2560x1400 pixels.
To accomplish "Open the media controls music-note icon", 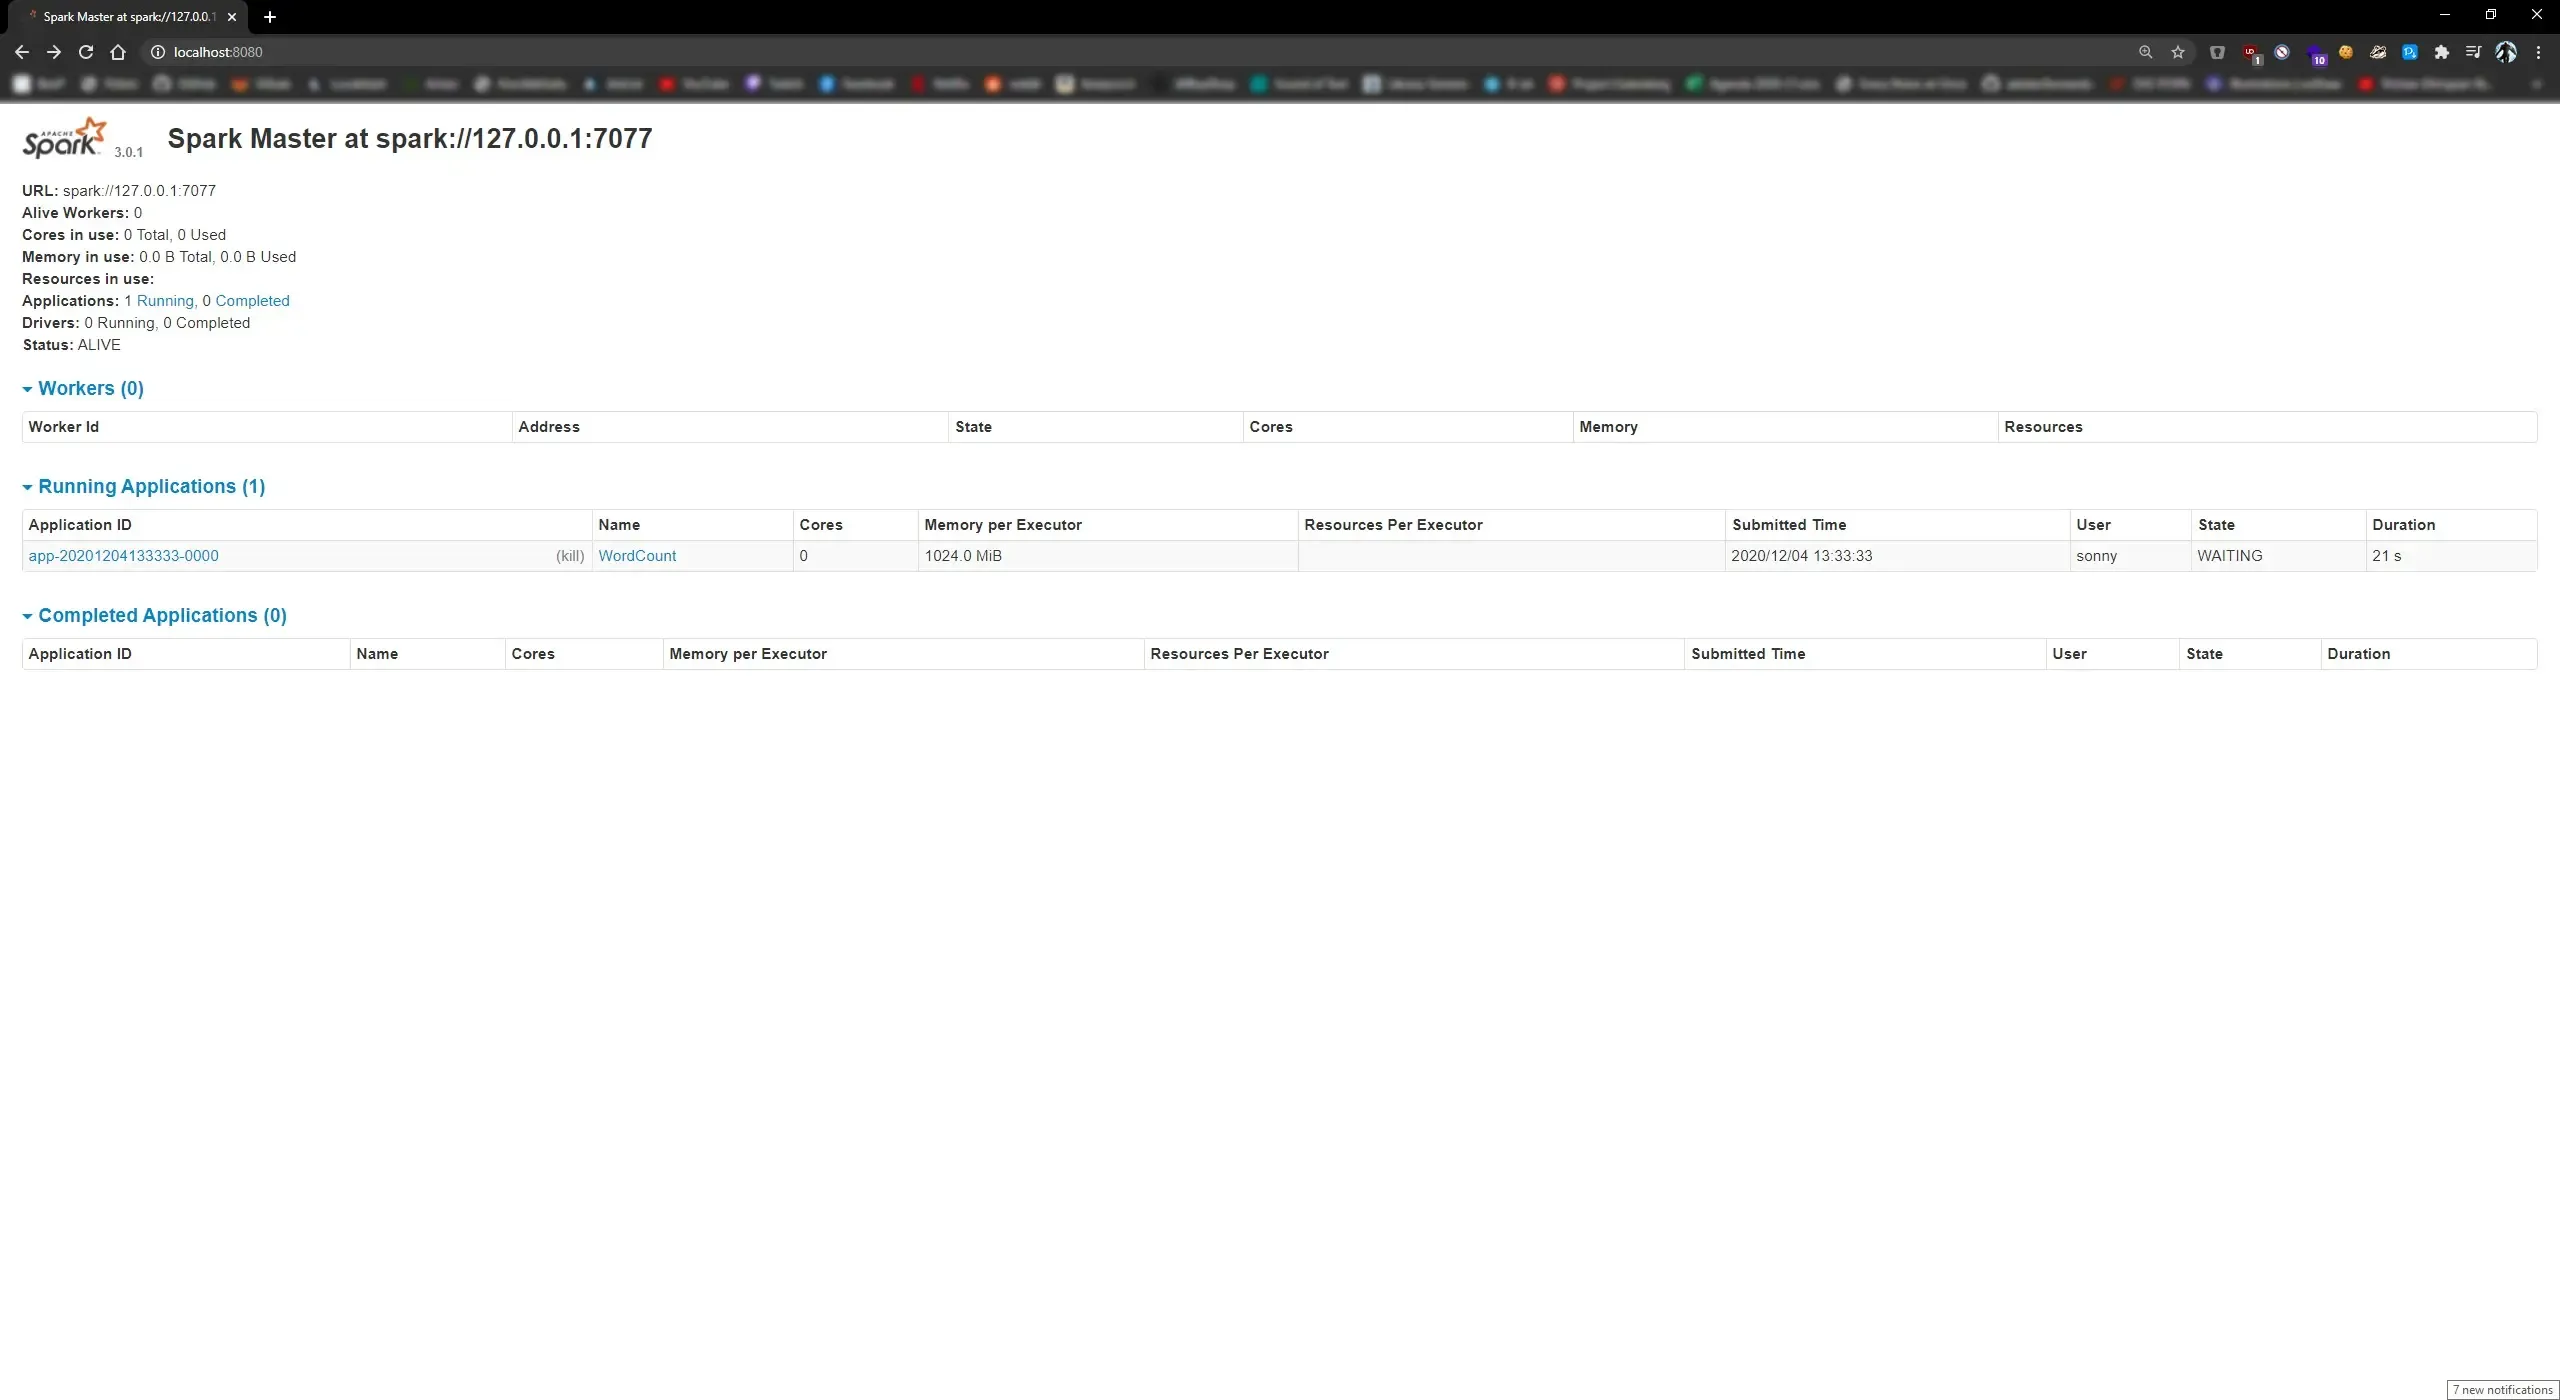I will point(2474,52).
